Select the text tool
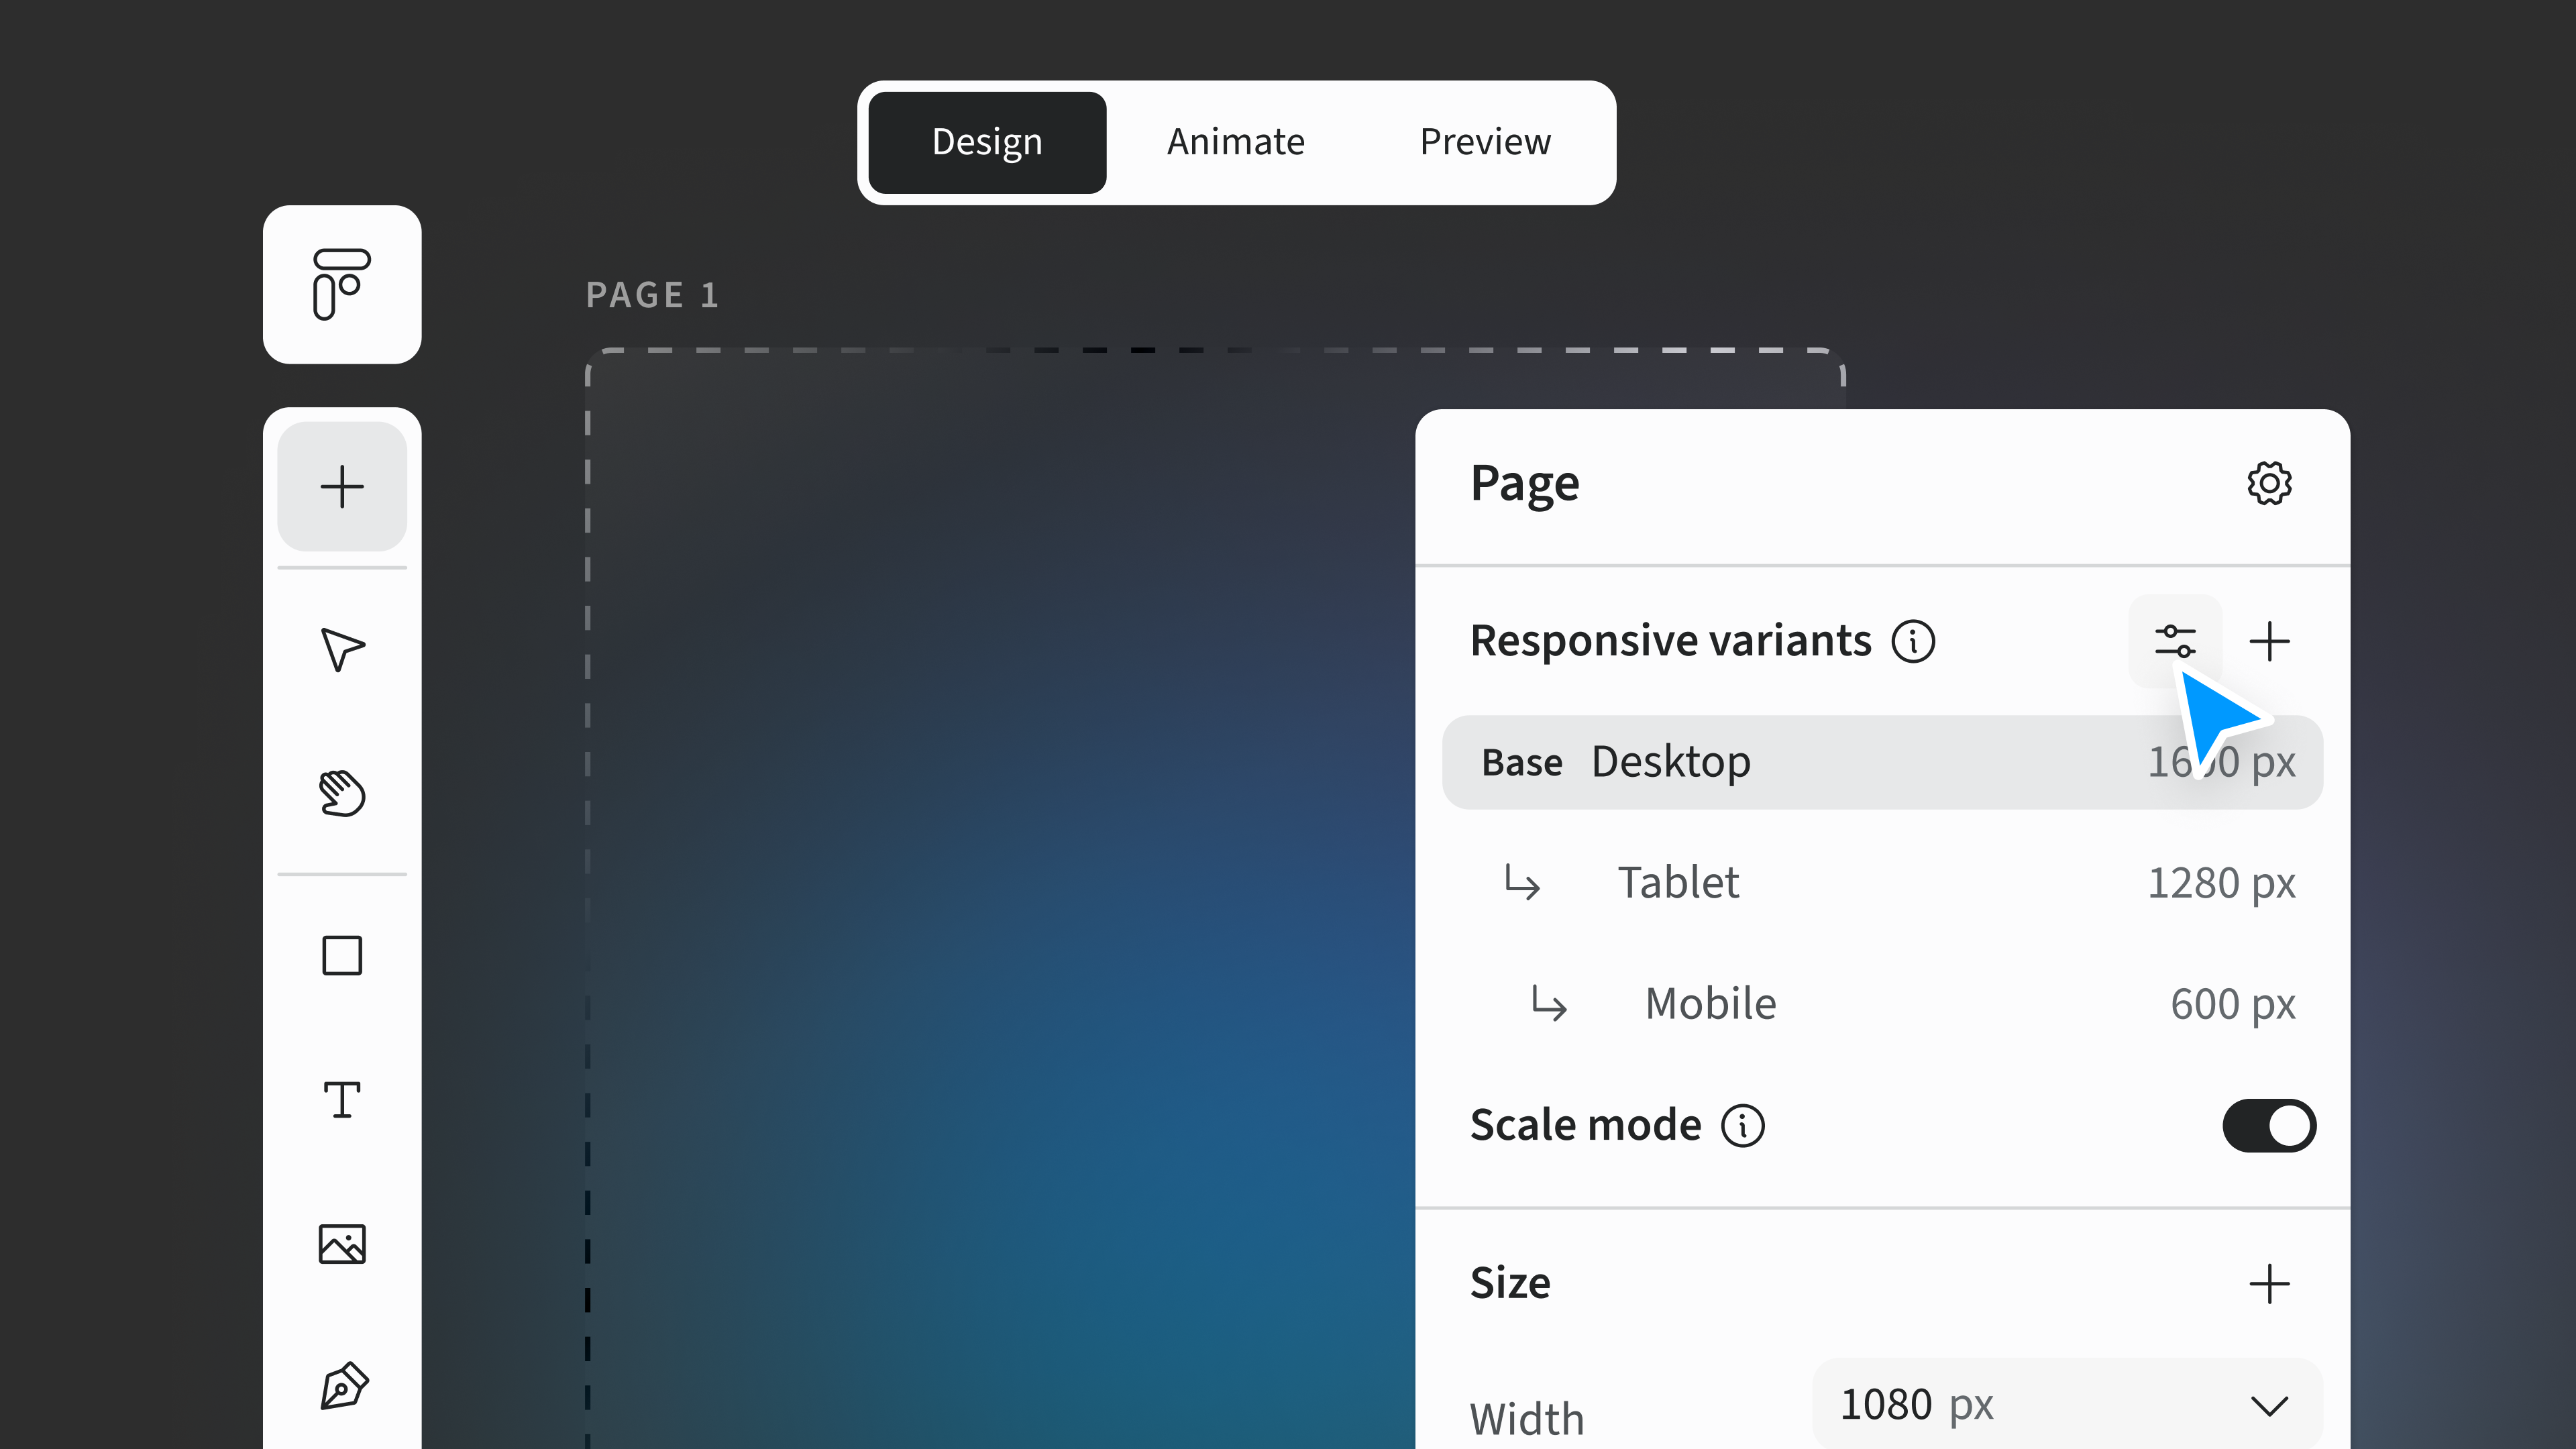This screenshot has height=1449, width=2576. point(342,1100)
